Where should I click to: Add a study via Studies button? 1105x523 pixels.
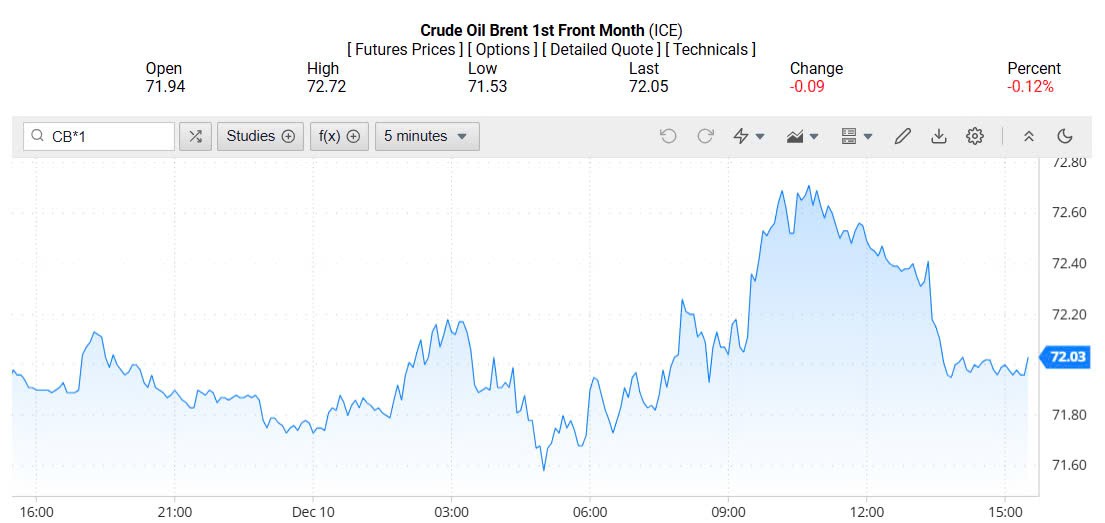pyautogui.click(x=261, y=136)
